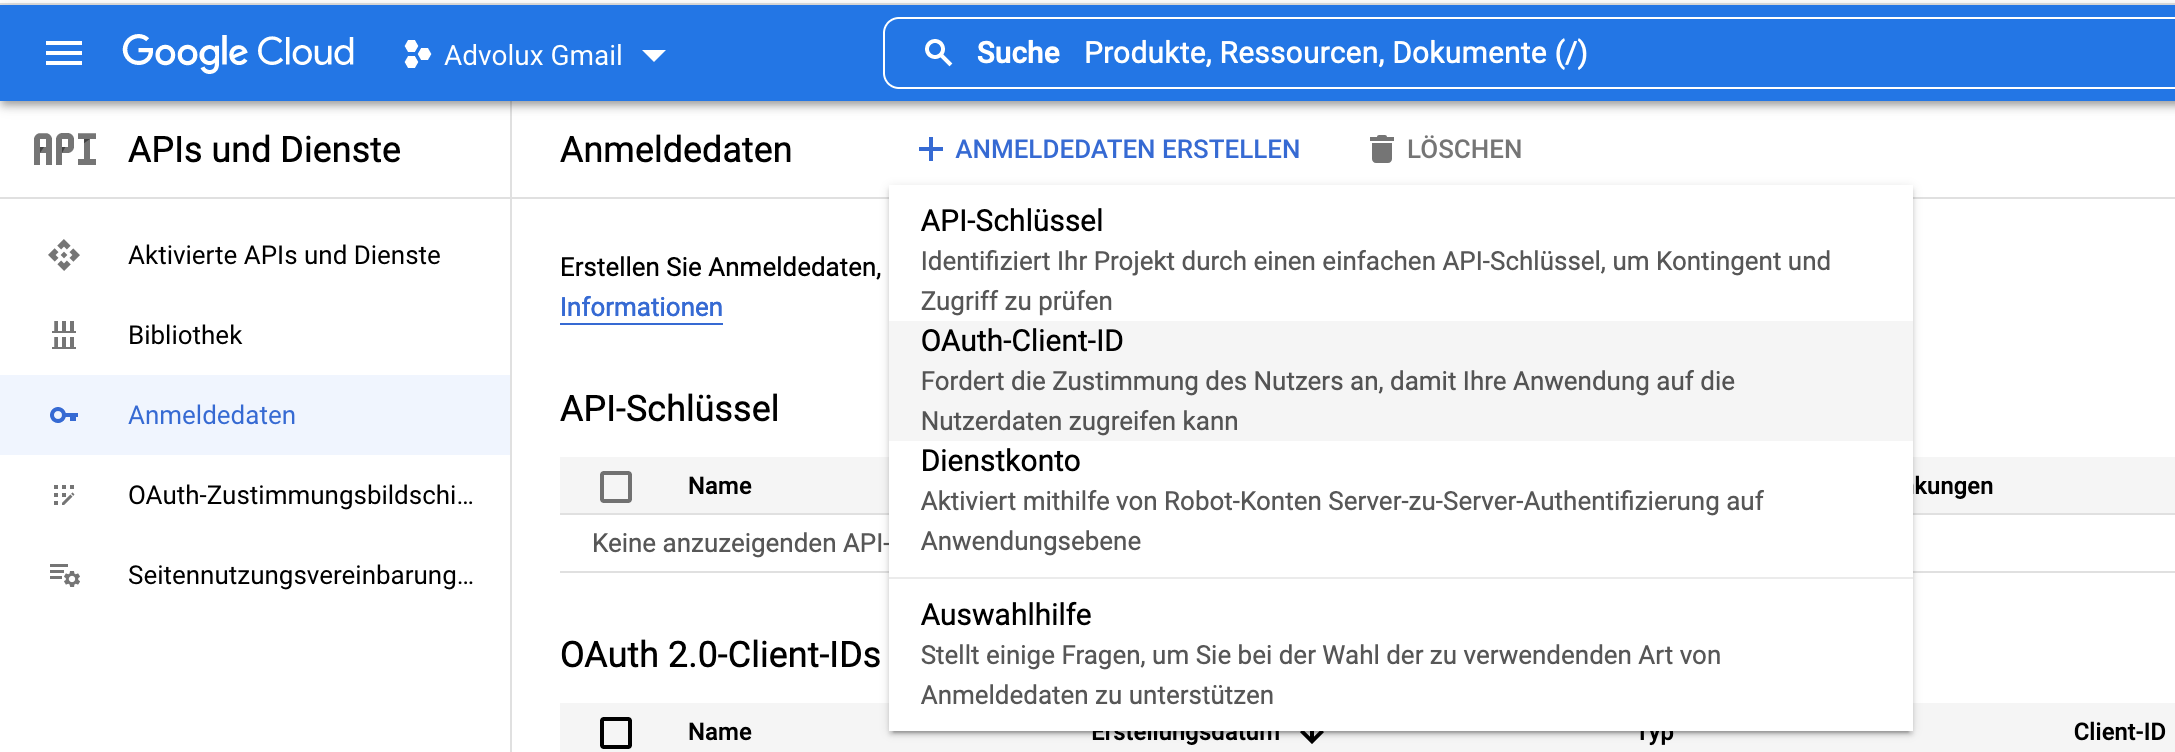
Task: Open Seitennutzungsvereinbarungen page
Action: tap(255, 575)
